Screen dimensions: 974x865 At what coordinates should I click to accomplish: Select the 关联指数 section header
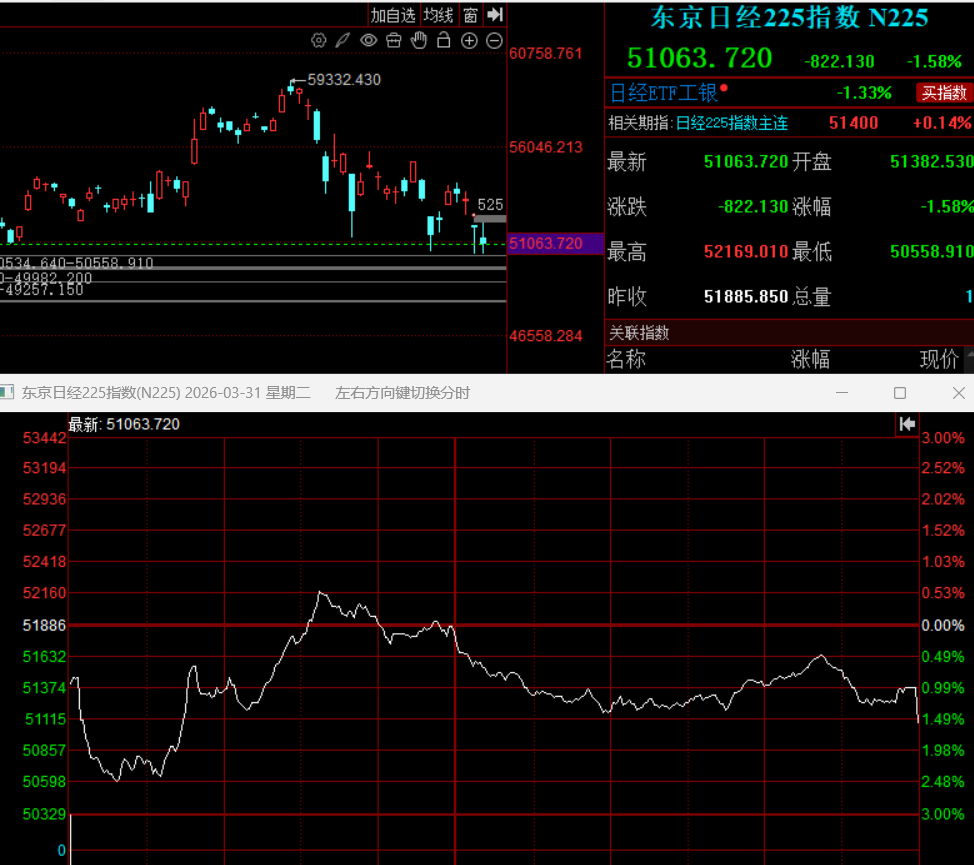(639, 333)
